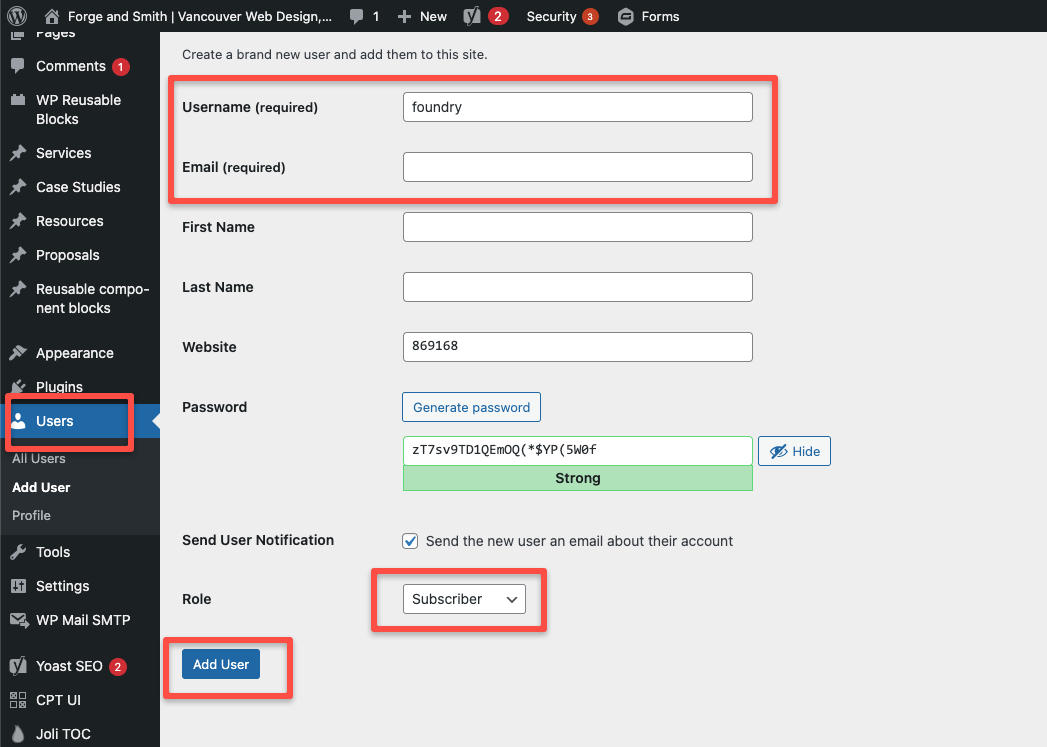
Task: Click the WordPress logo icon
Action: [17, 16]
